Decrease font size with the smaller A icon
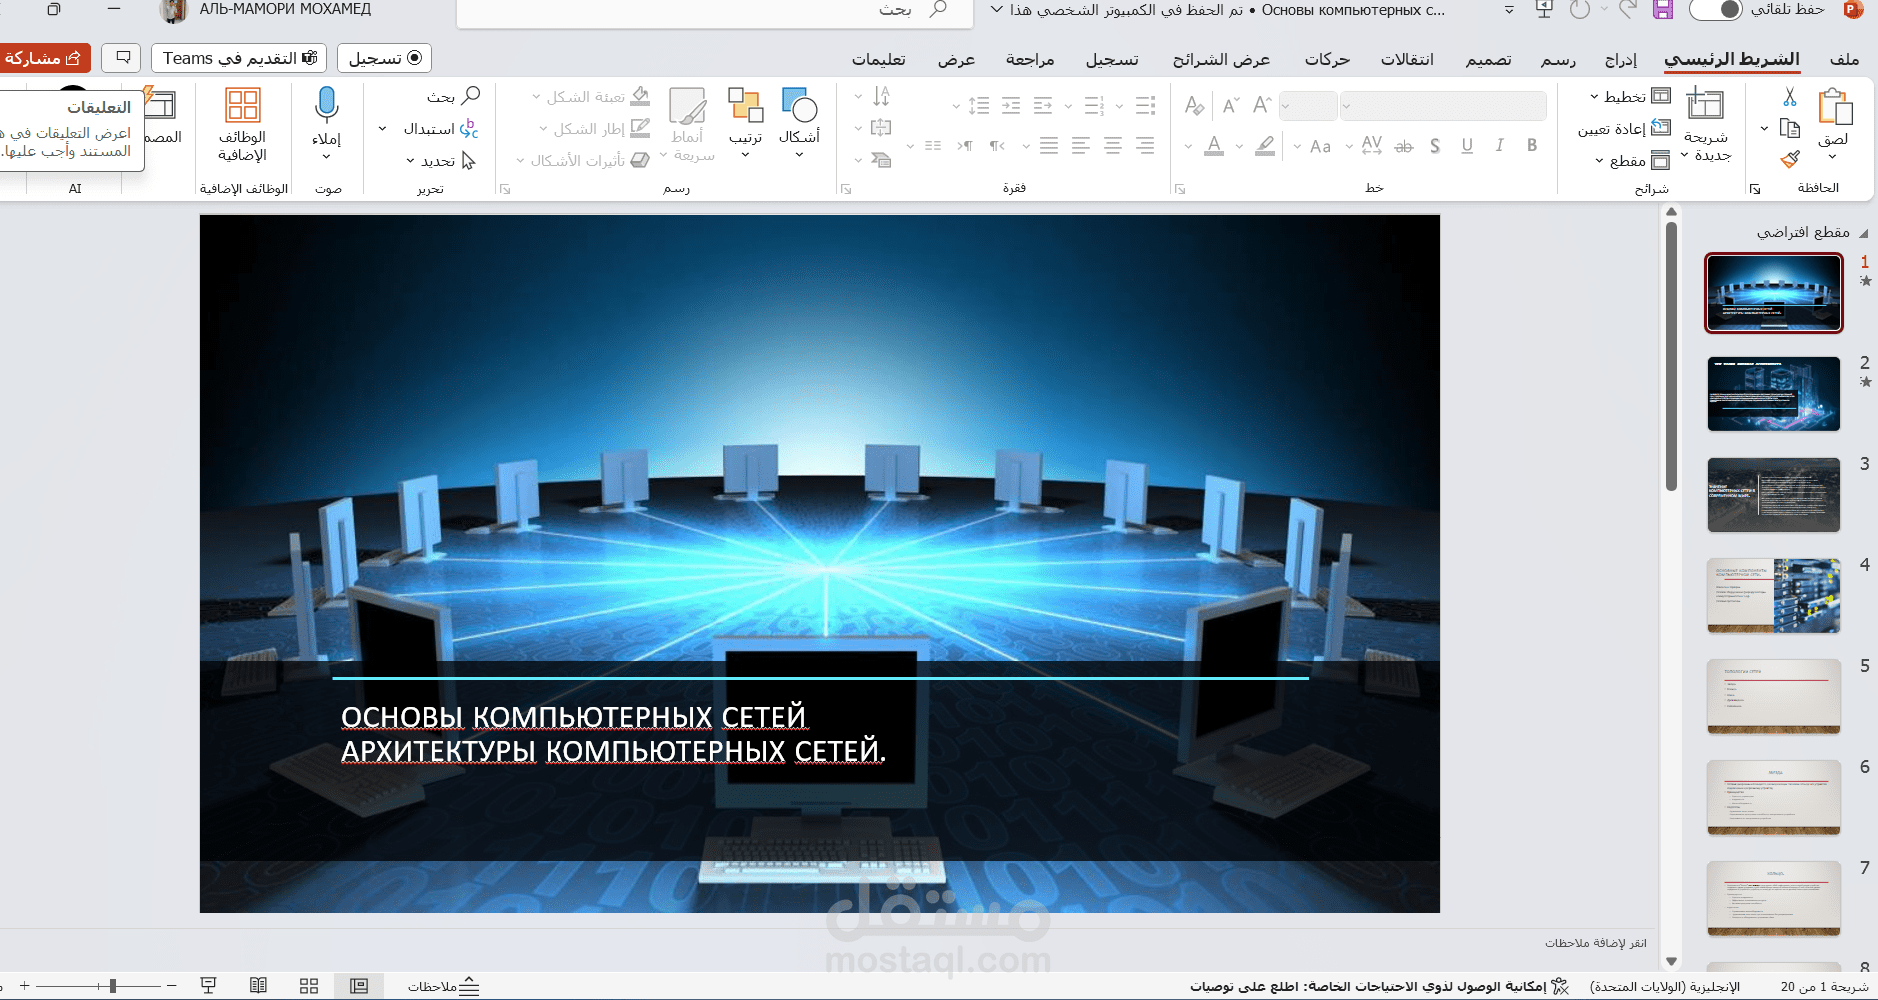The image size is (1878, 1000). tap(1231, 105)
